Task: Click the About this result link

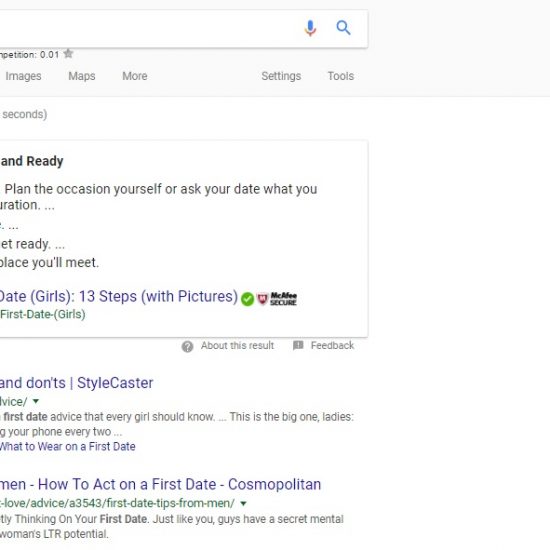Action: [x=237, y=346]
